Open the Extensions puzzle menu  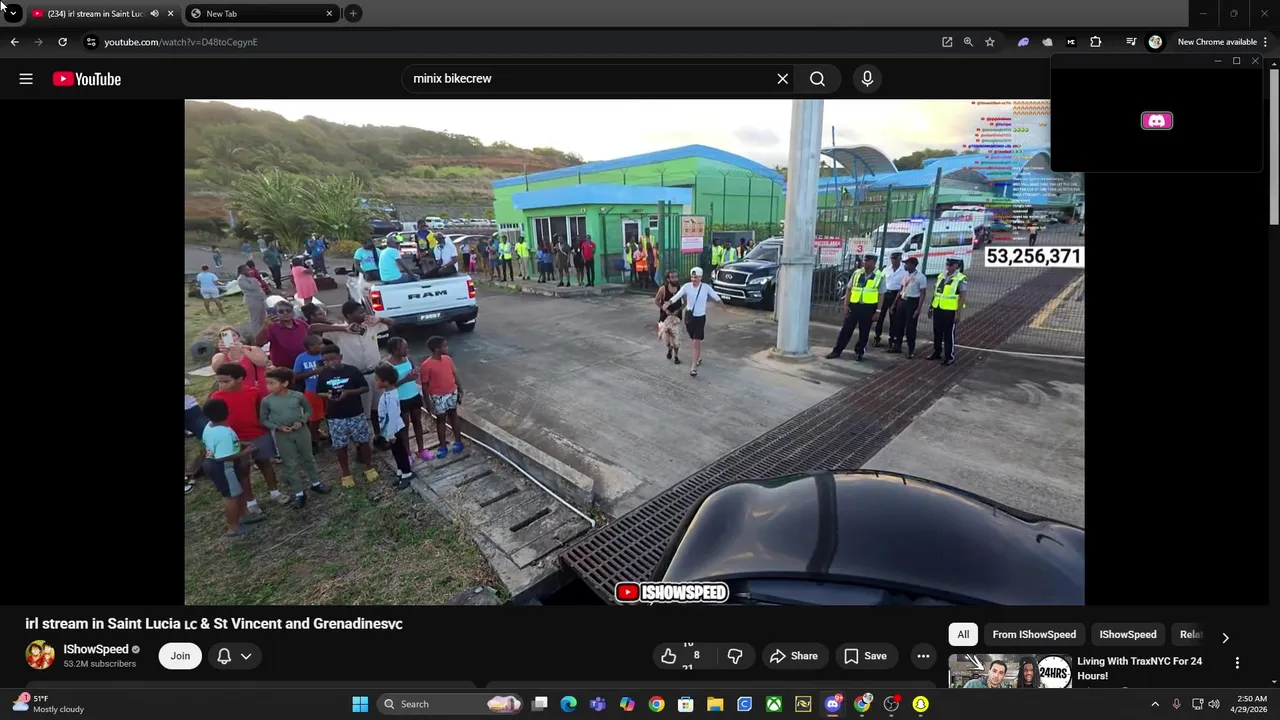1096,42
